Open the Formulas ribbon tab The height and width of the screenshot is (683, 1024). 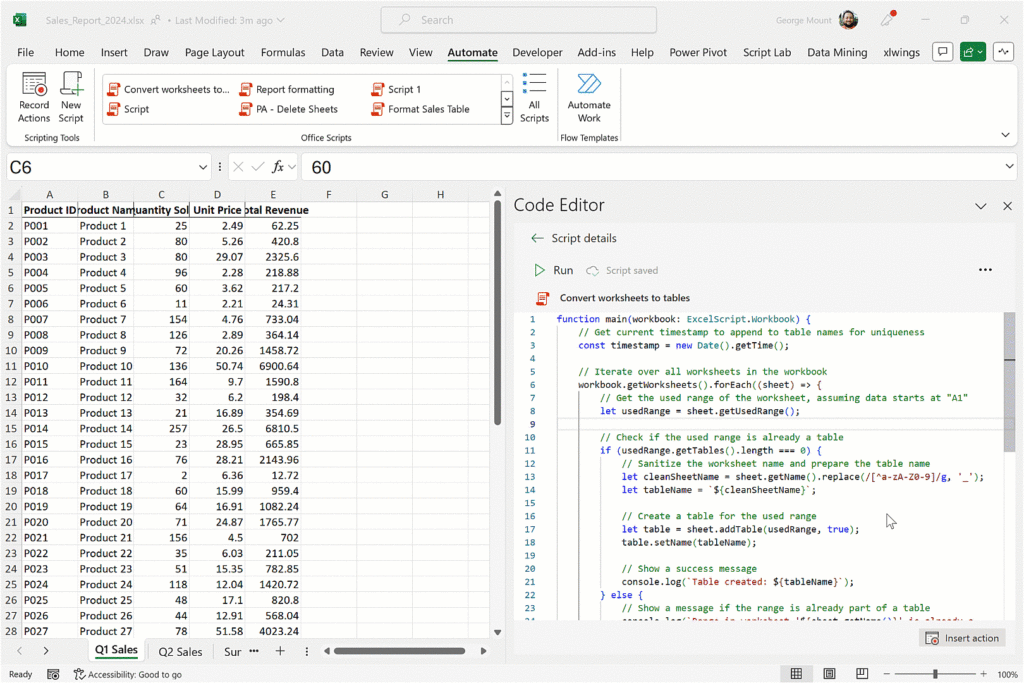pyautogui.click(x=283, y=53)
